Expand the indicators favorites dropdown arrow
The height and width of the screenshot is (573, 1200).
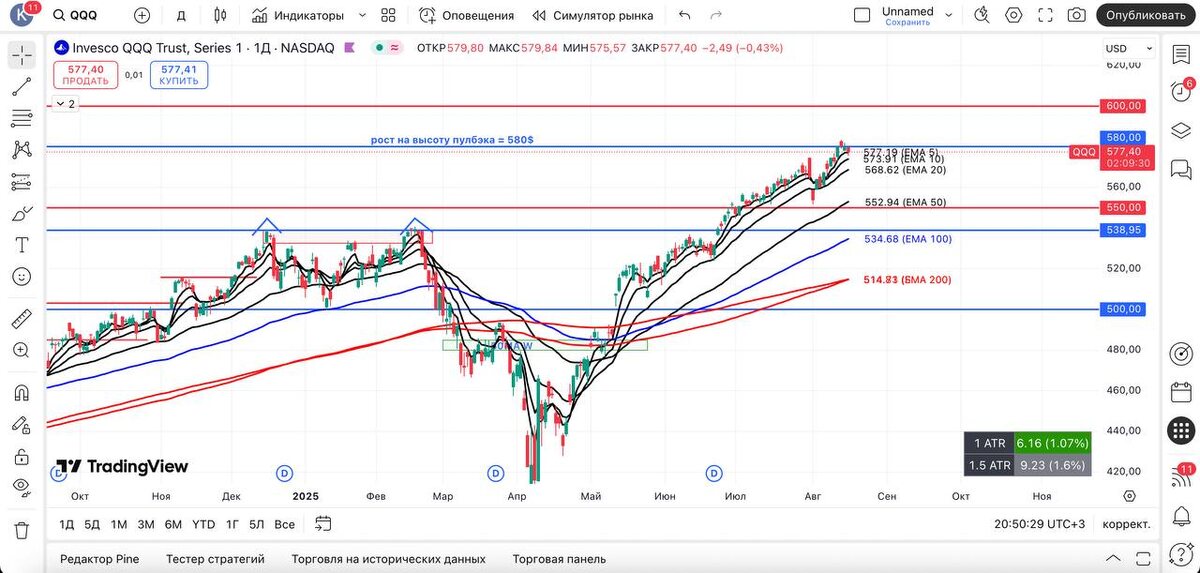click(362, 15)
